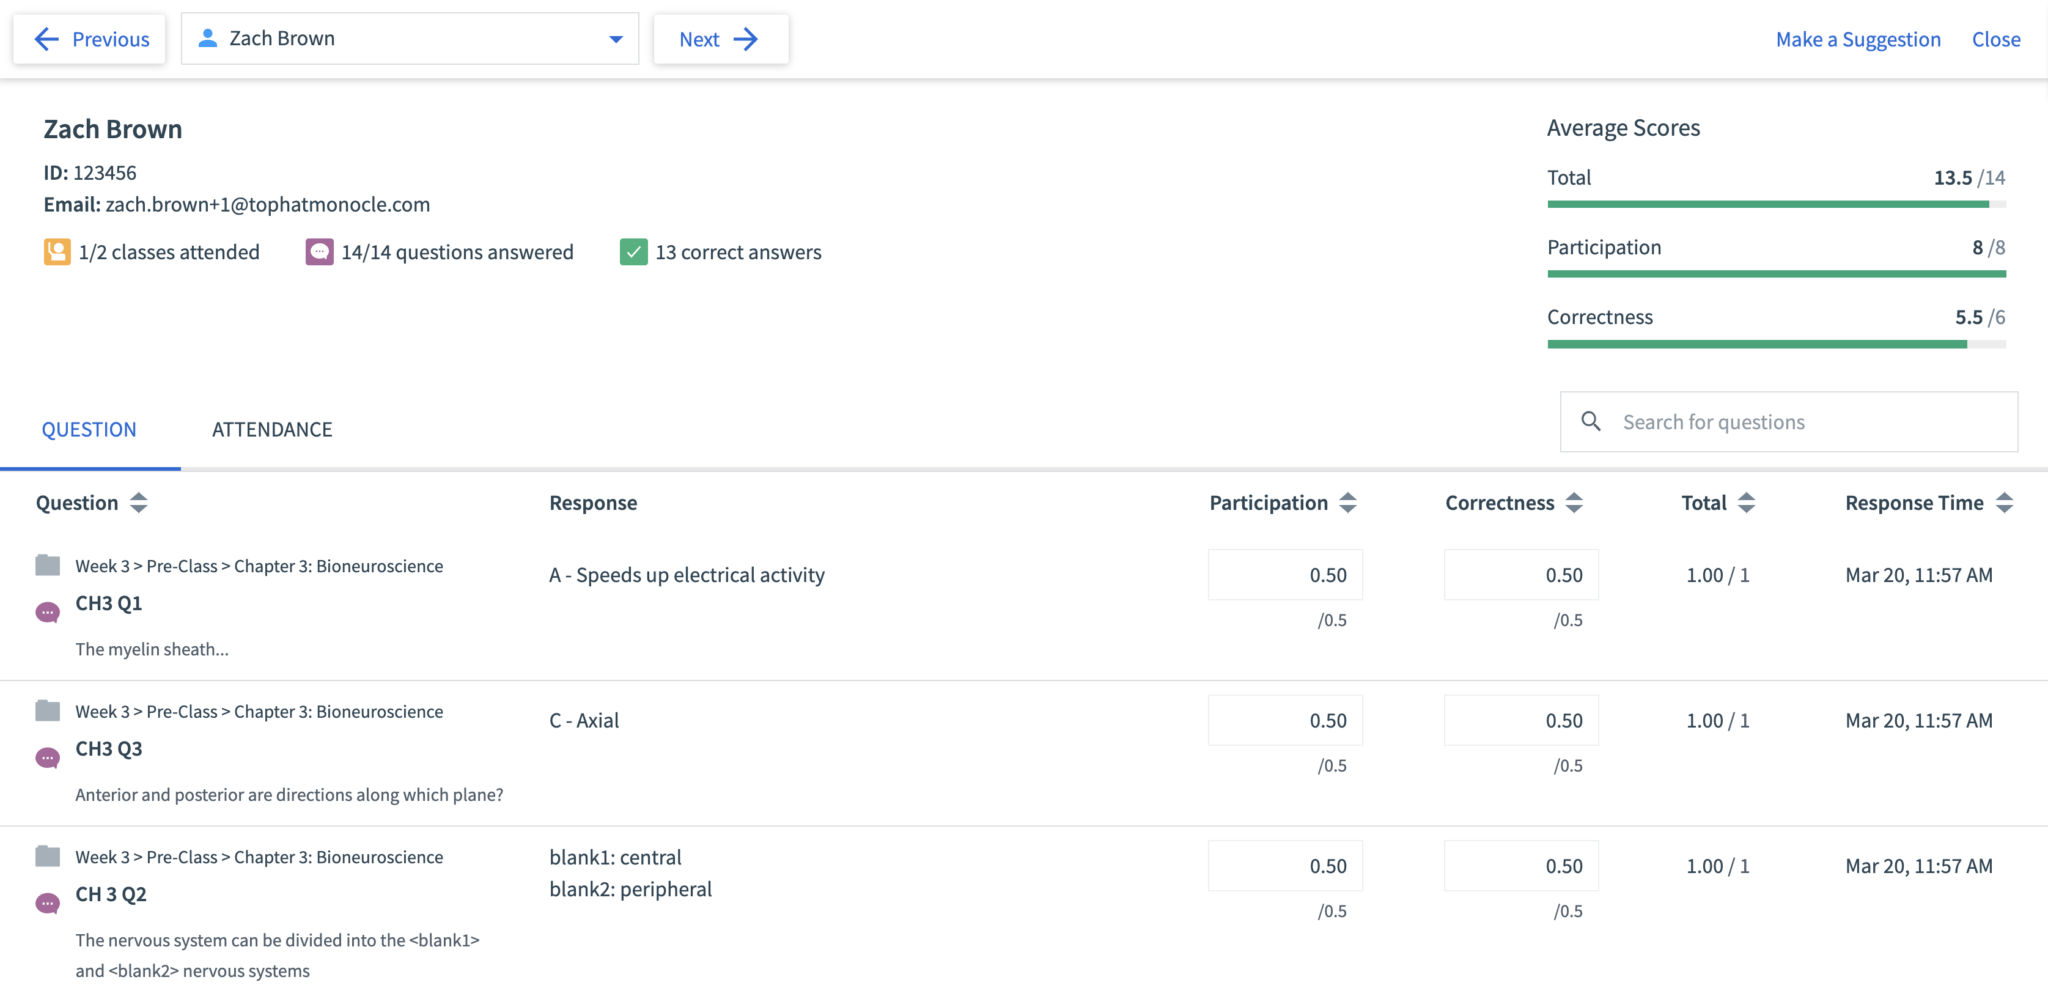2048x999 pixels.
Task: Click the person icon beside Zach Brown
Action: pyautogui.click(x=208, y=38)
